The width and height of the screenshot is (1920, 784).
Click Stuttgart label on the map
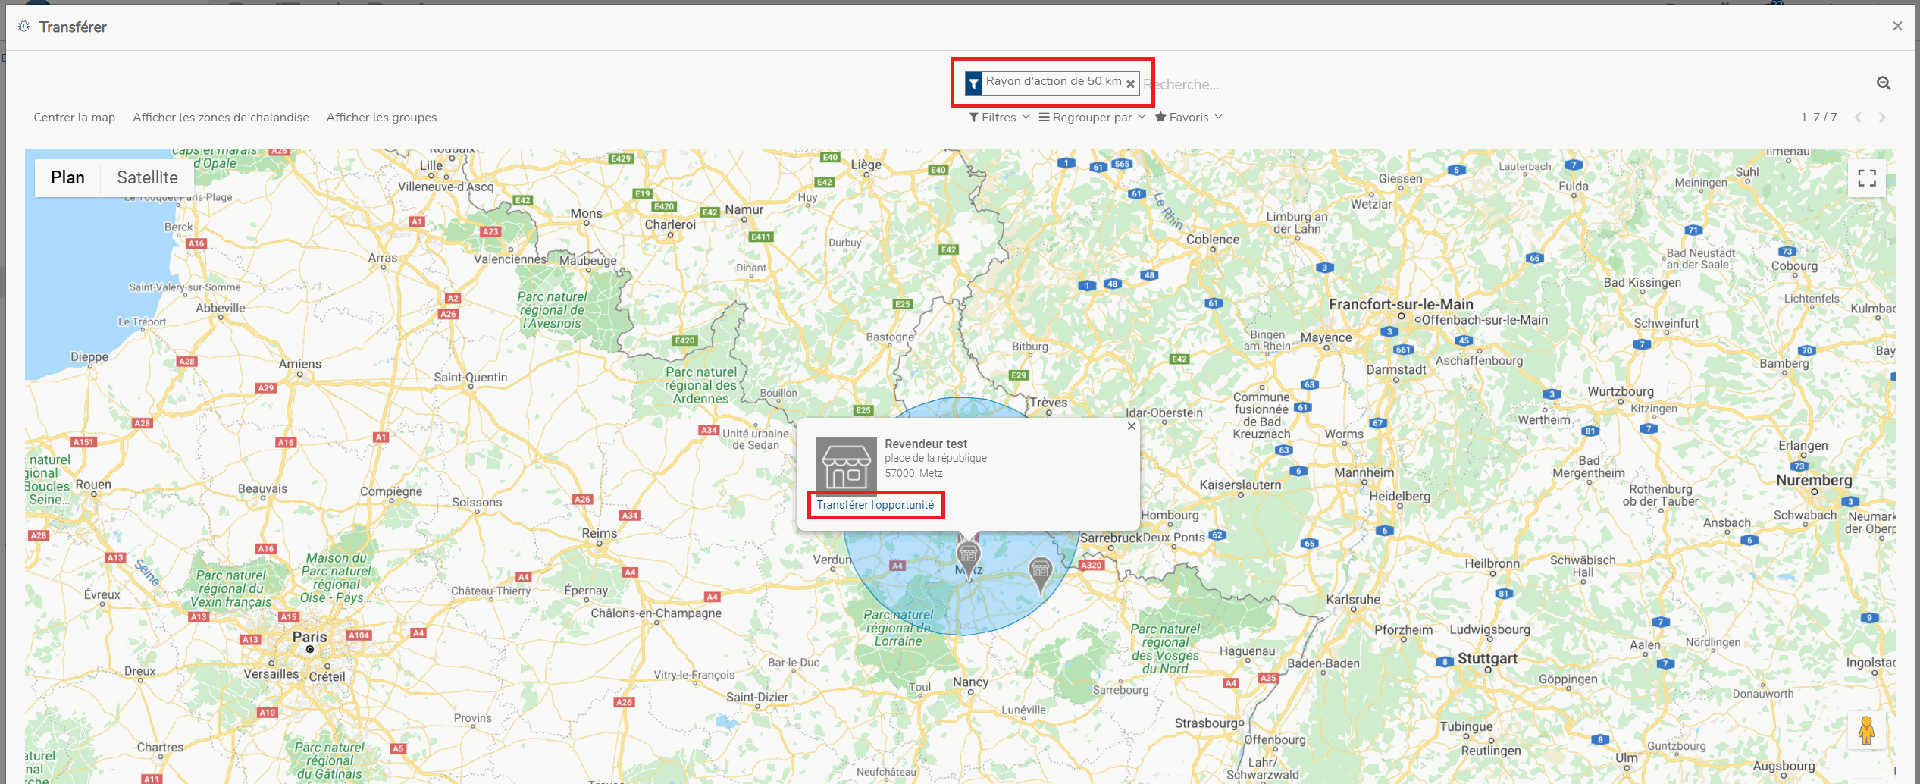pos(1487,658)
